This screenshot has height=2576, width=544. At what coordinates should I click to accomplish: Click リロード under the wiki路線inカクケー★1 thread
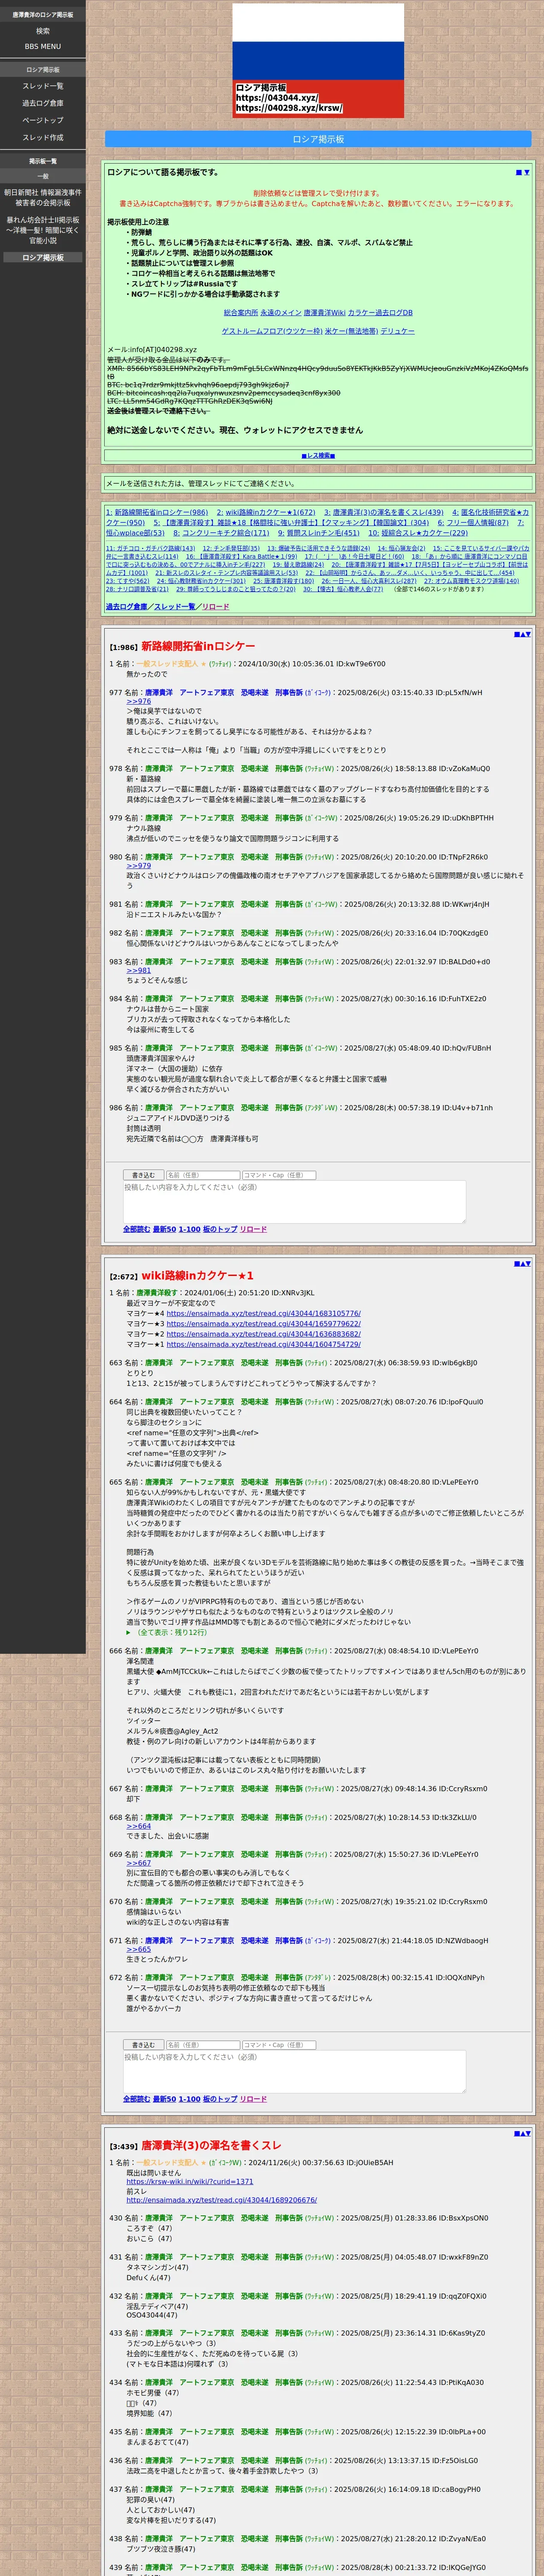pyautogui.click(x=253, y=2099)
